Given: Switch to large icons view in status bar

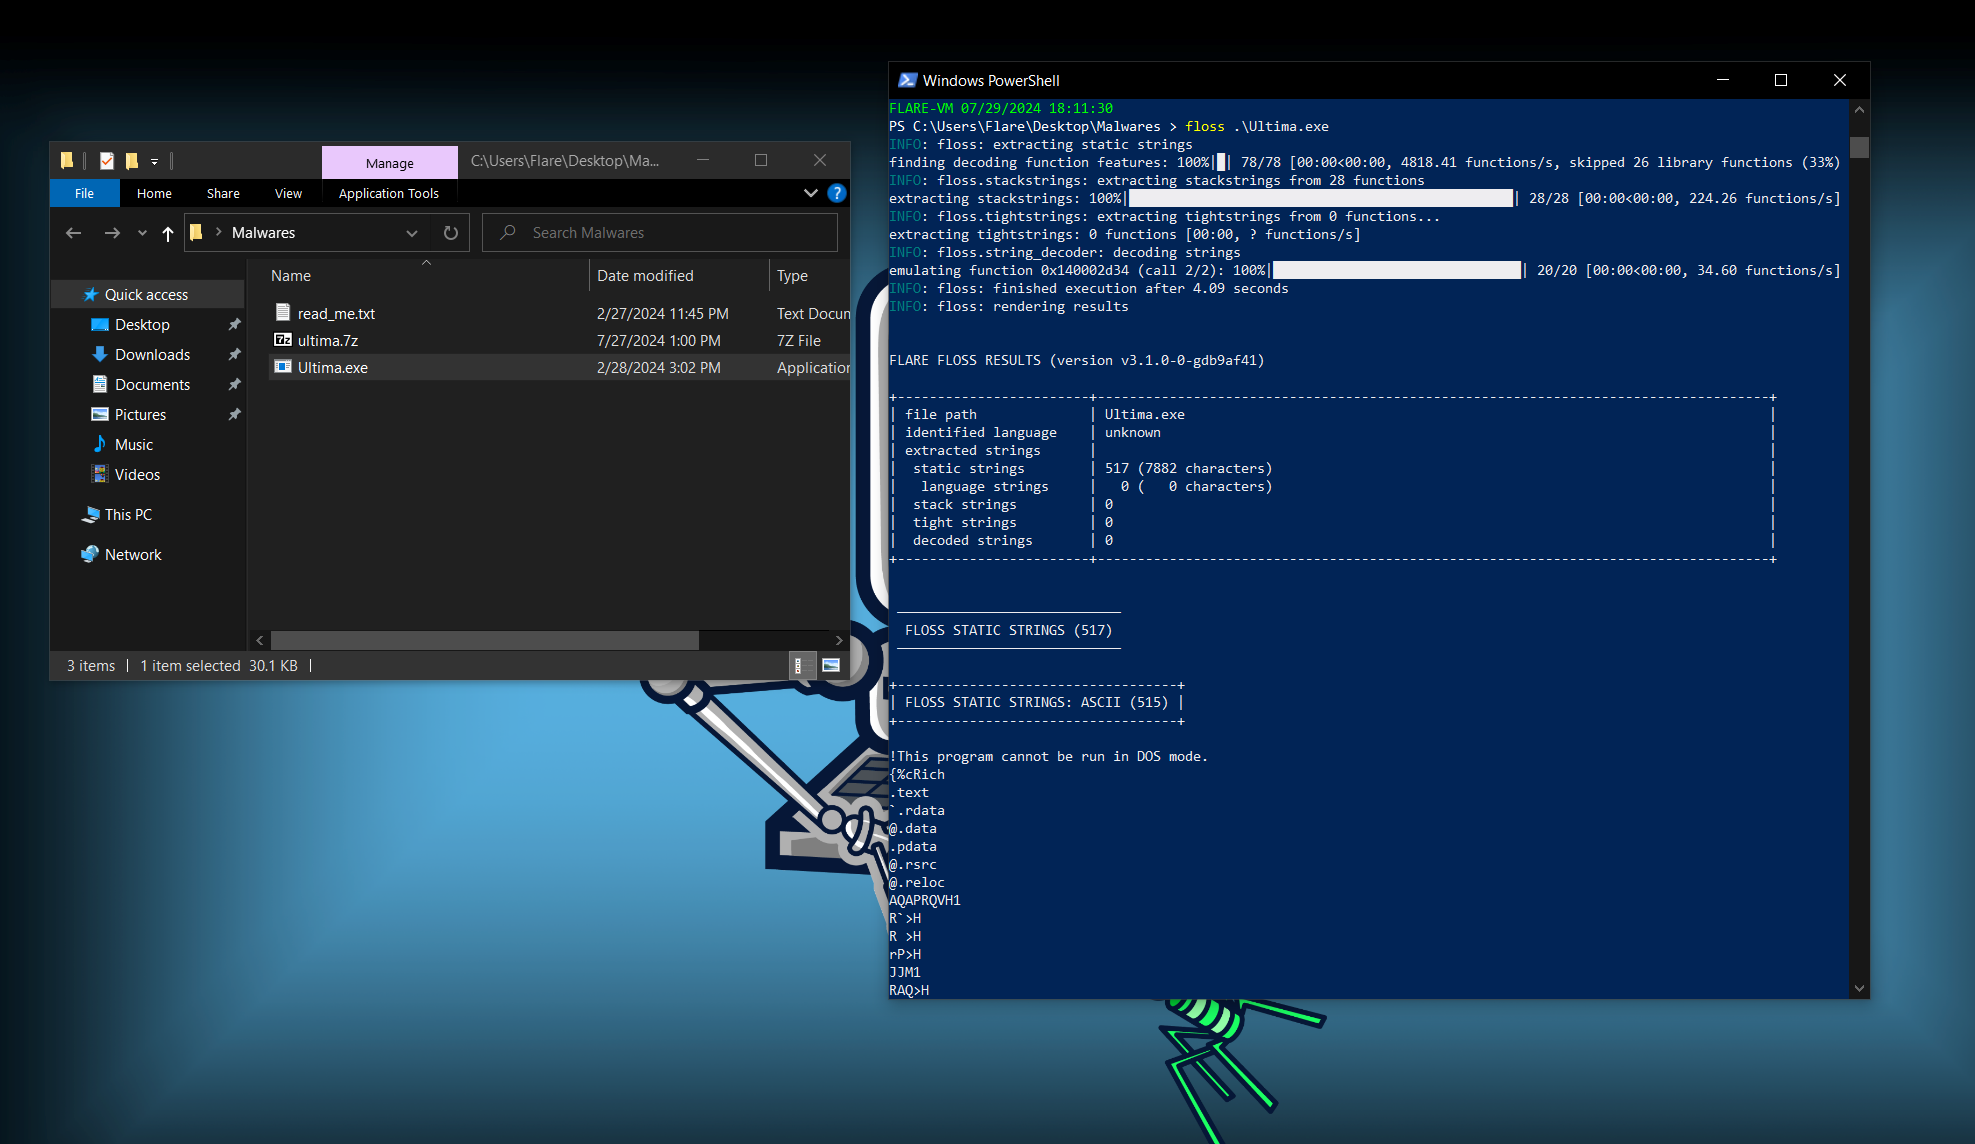Looking at the screenshot, I should 831,665.
